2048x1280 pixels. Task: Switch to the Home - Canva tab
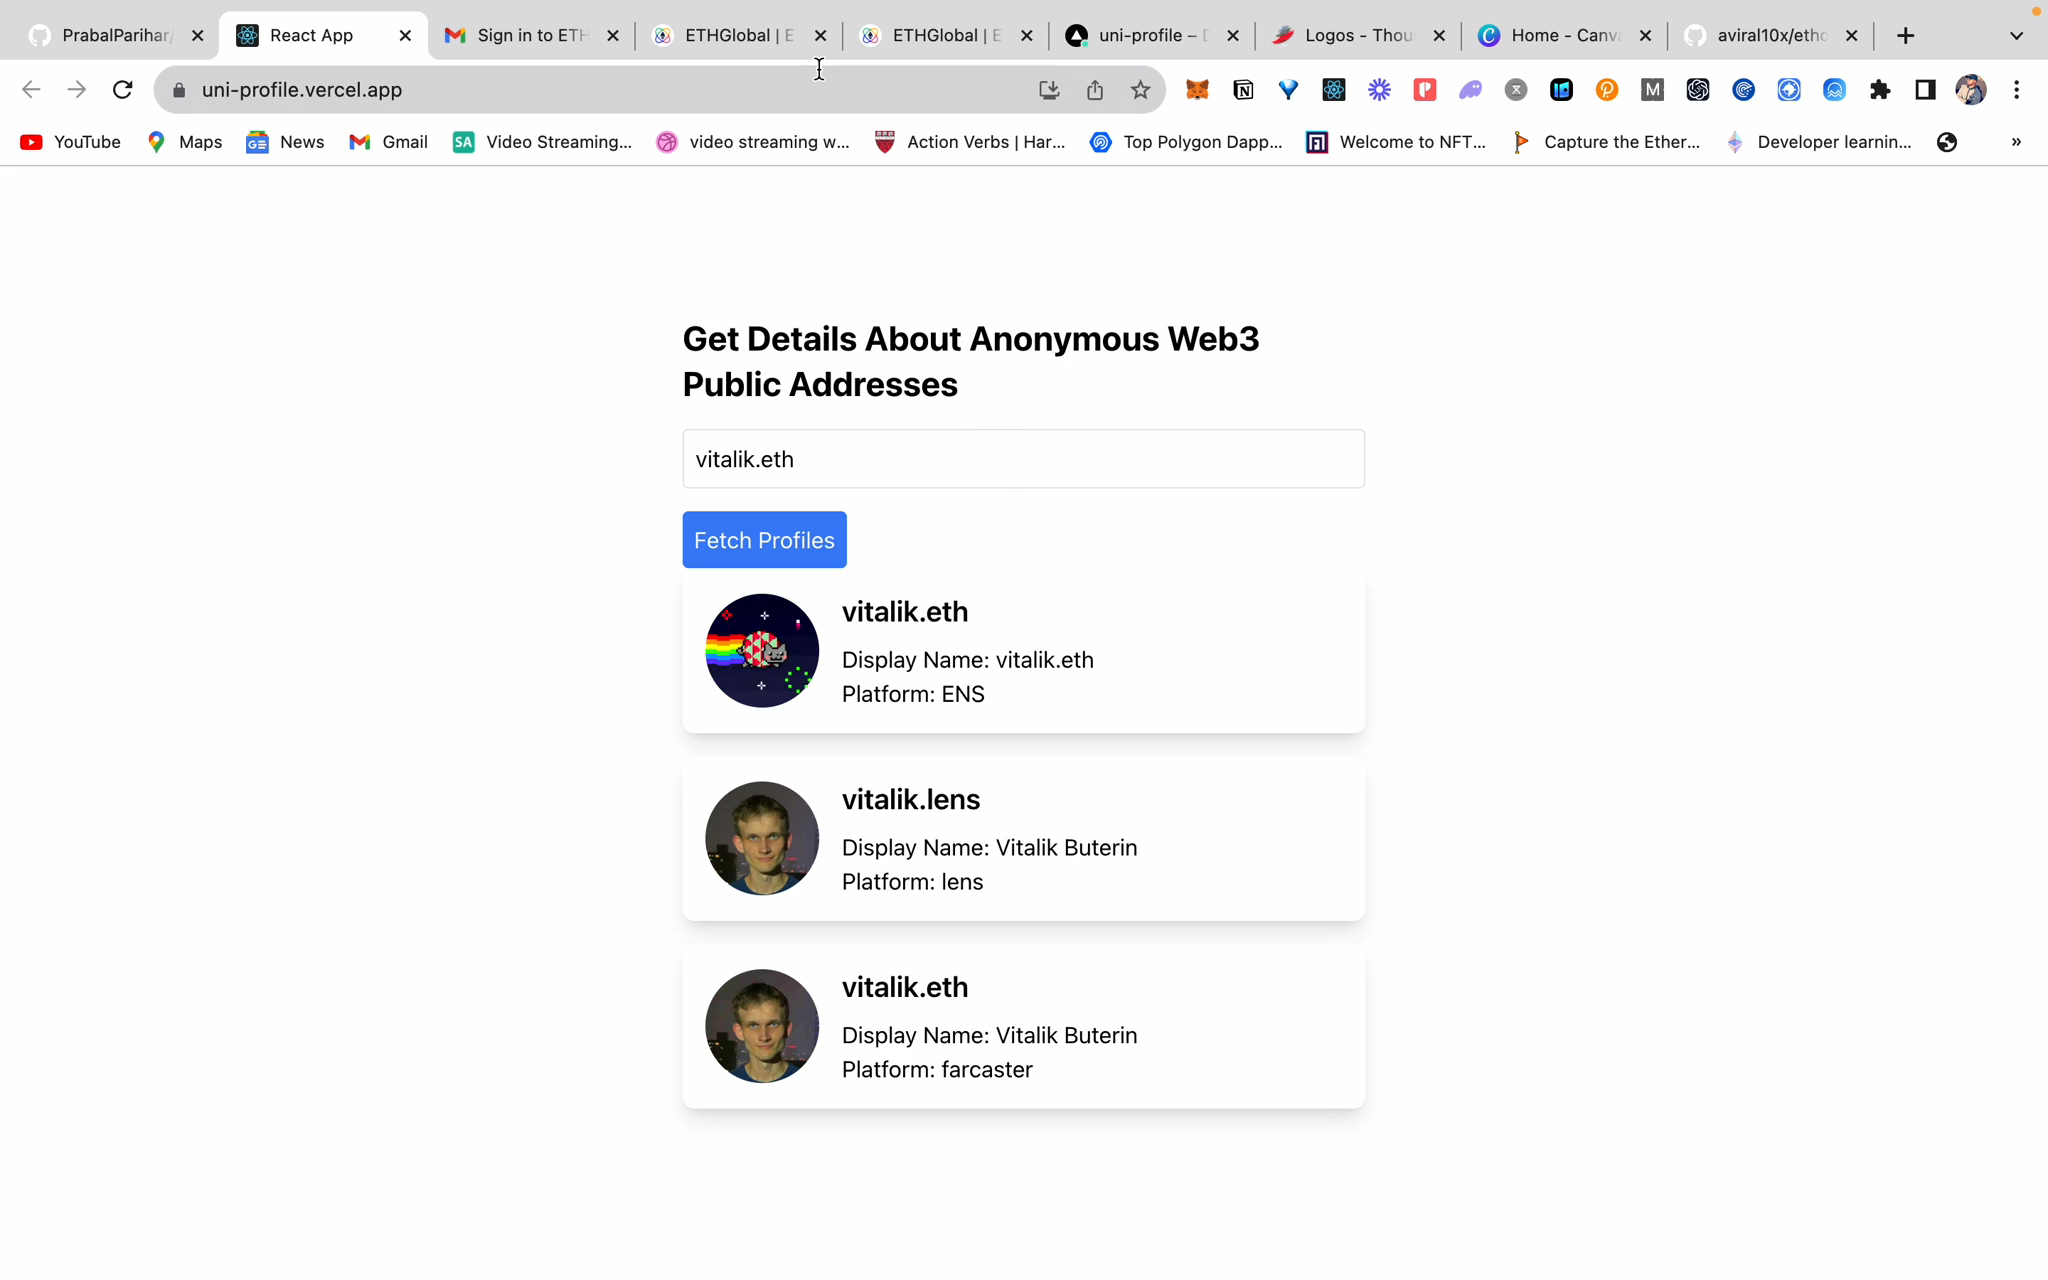coord(1564,36)
